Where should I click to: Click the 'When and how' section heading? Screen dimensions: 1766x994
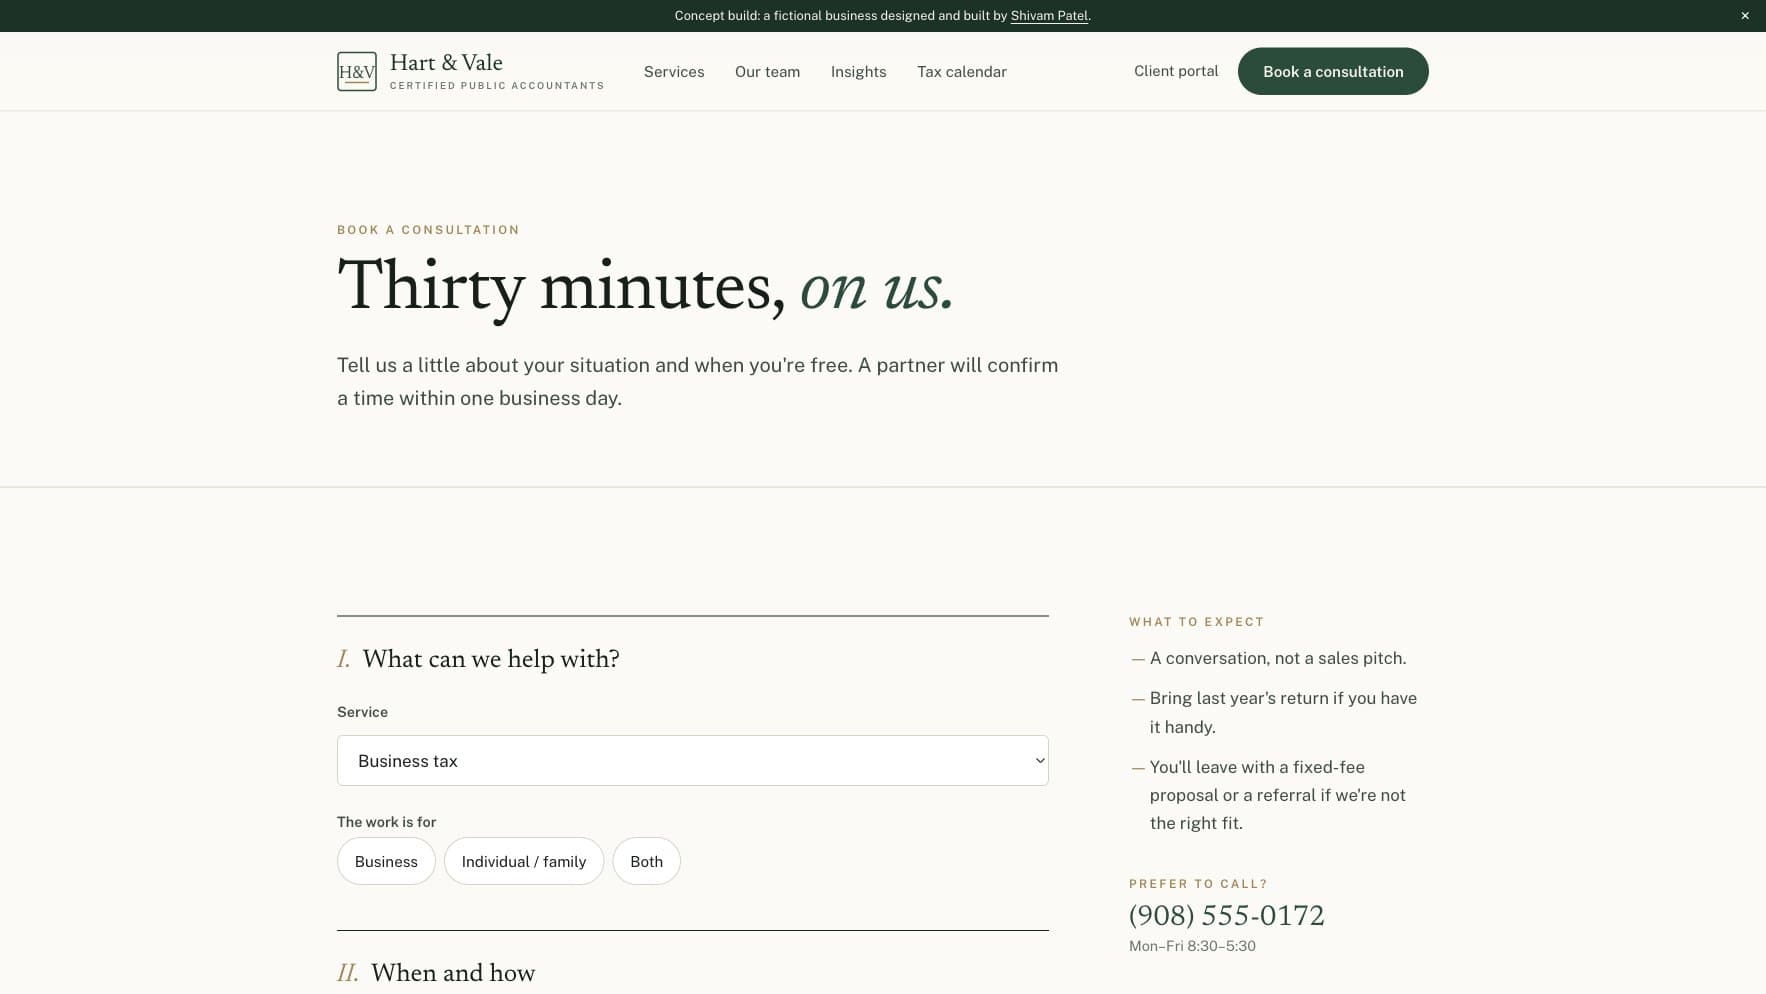453,973
